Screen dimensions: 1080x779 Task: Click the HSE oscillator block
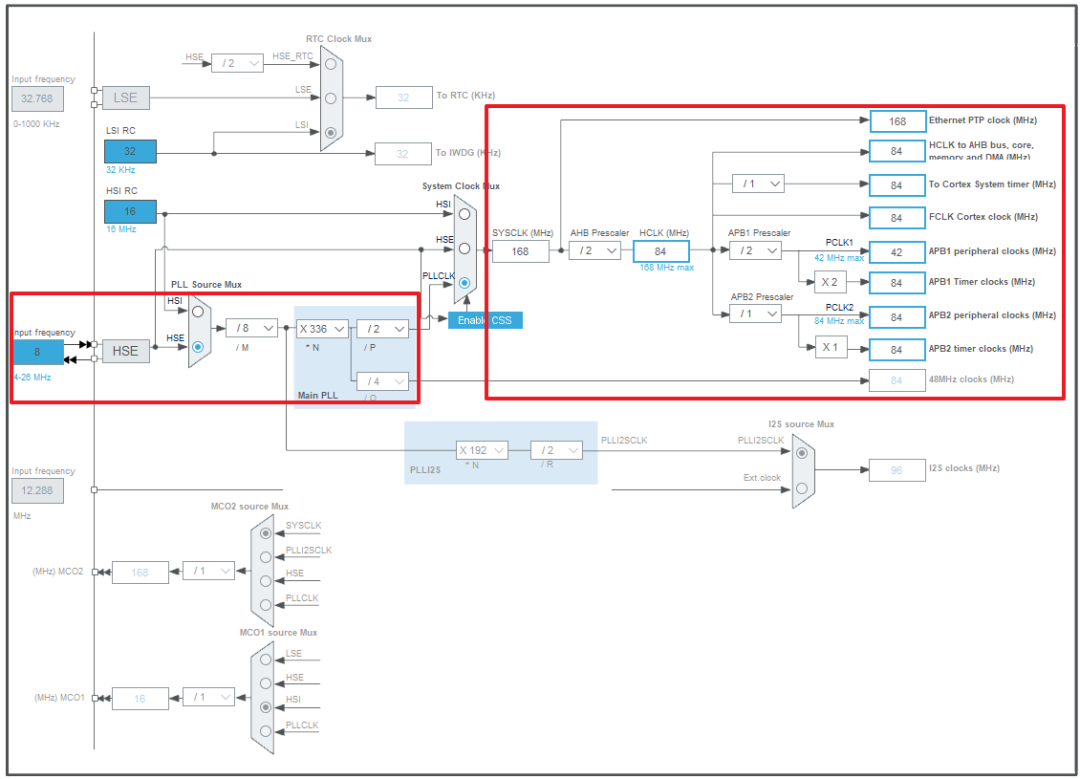tap(125, 351)
